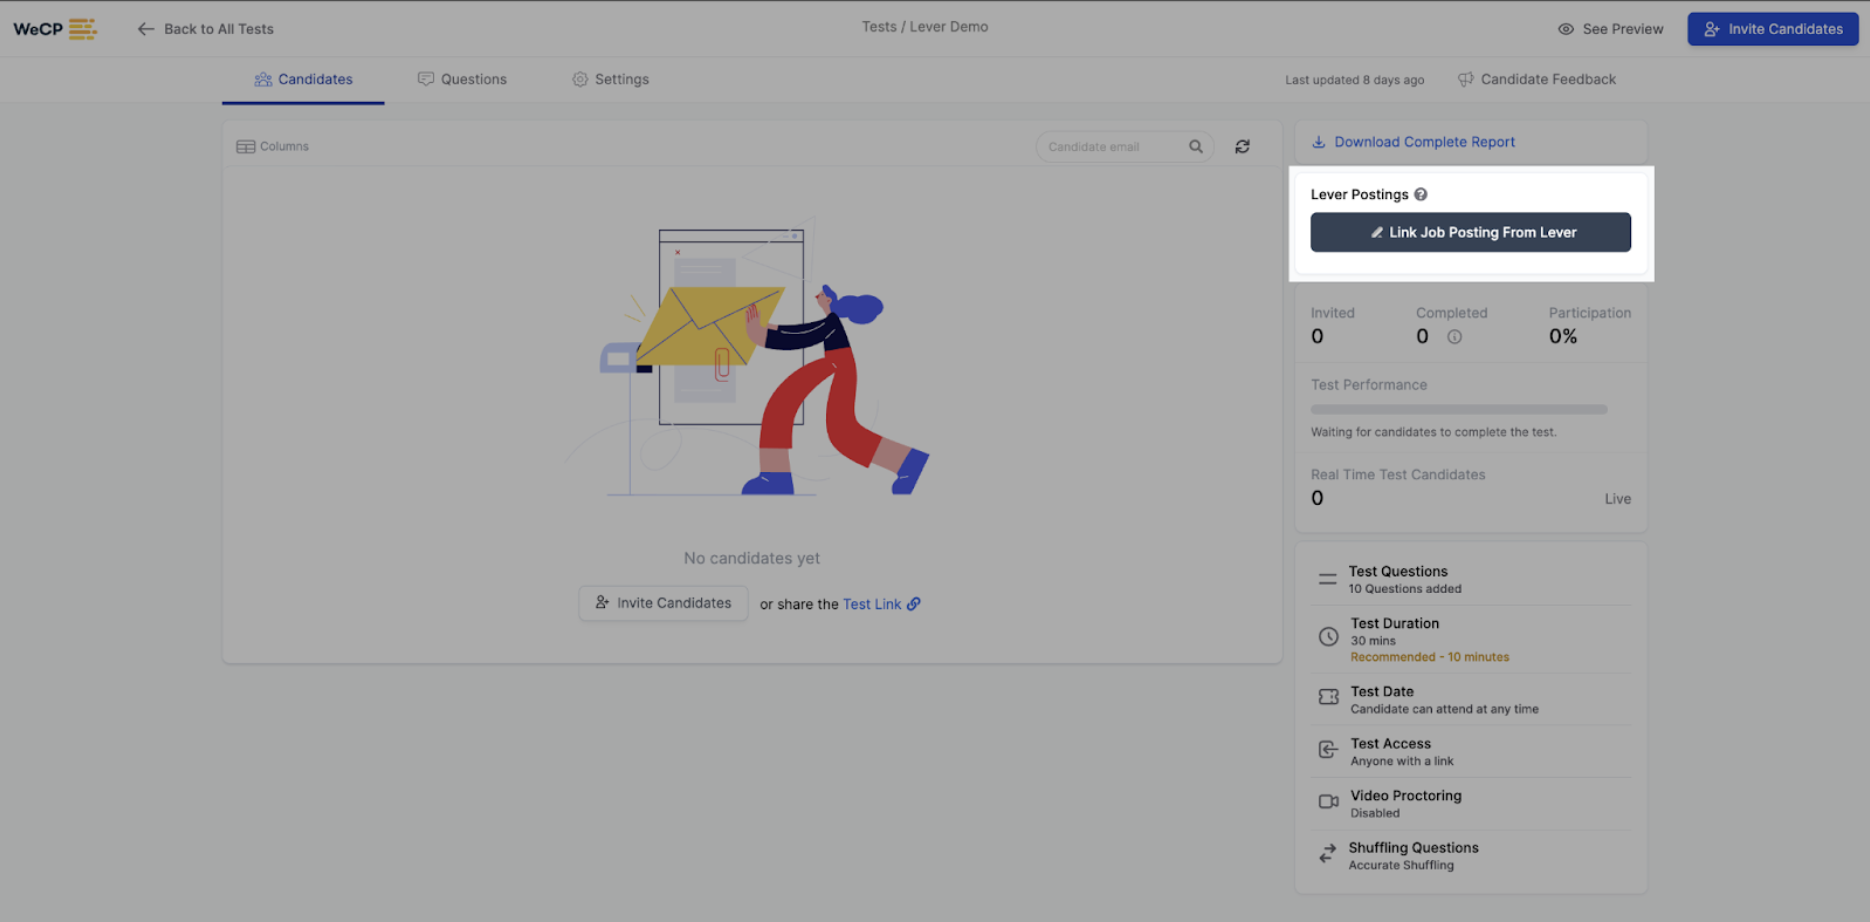The image size is (1870, 922).
Task: Click the Test Access icon
Action: (x=1328, y=750)
